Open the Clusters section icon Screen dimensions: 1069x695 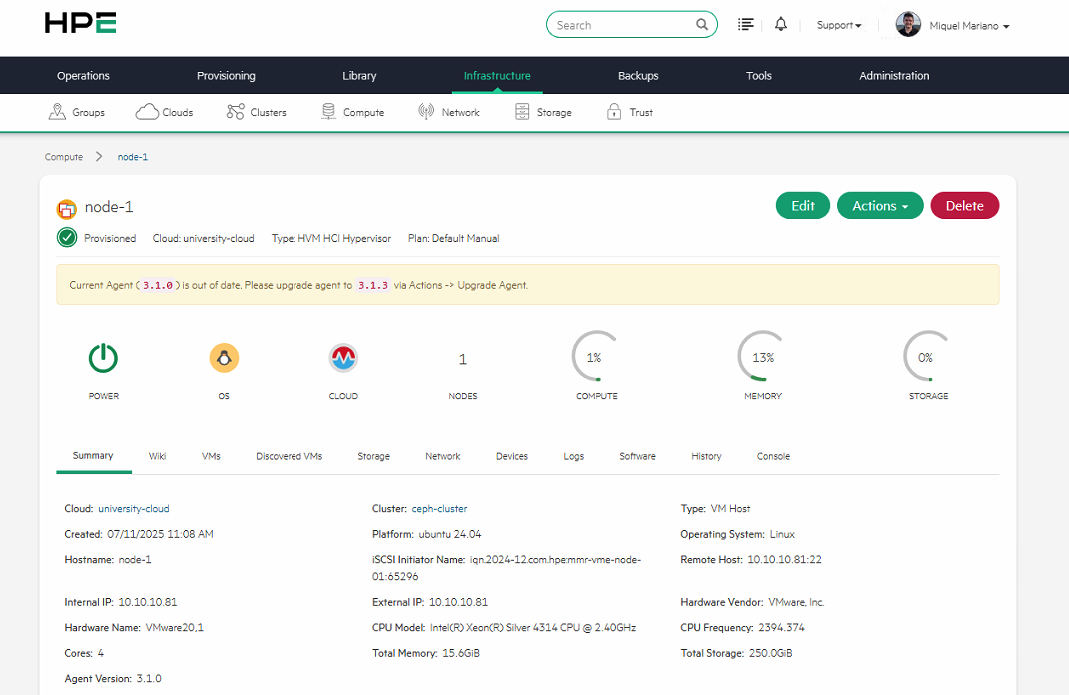point(236,112)
